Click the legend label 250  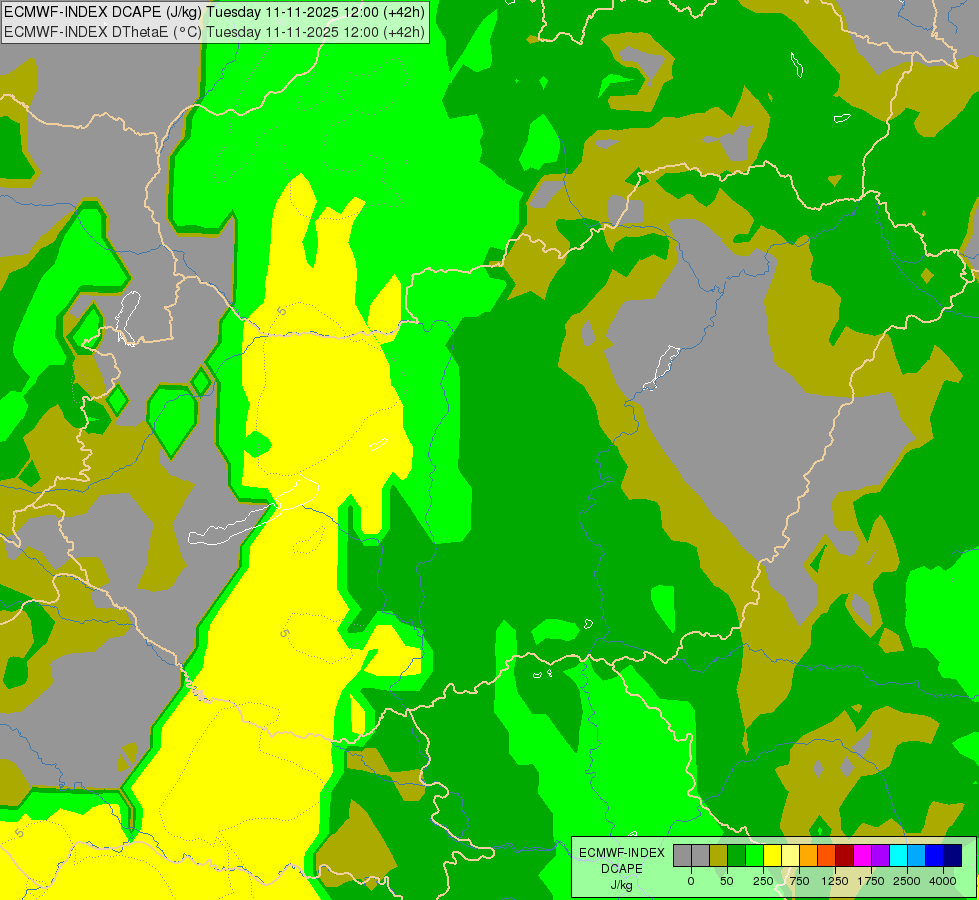763,881
